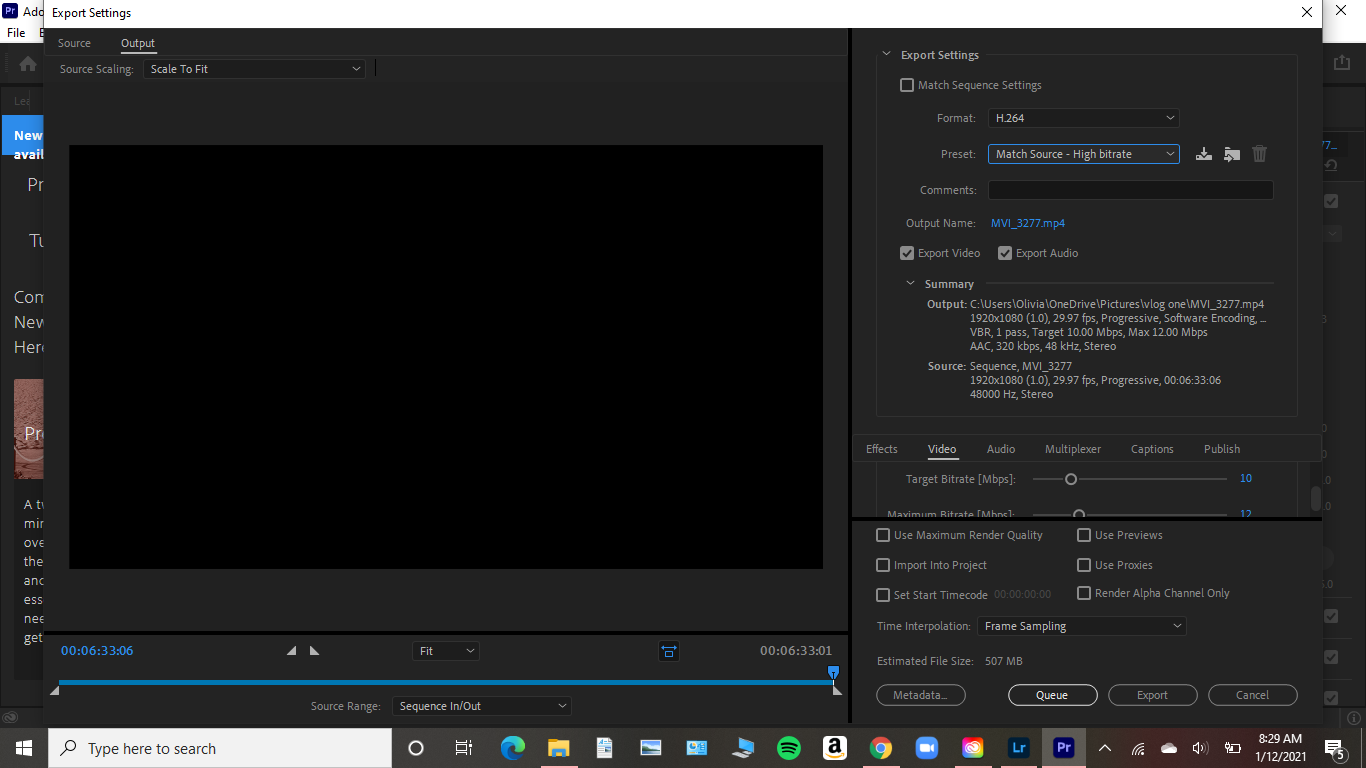Rename output via MVI_3277.mp4 link
This screenshot has height=768, width=1366.
pos(1027,222)
